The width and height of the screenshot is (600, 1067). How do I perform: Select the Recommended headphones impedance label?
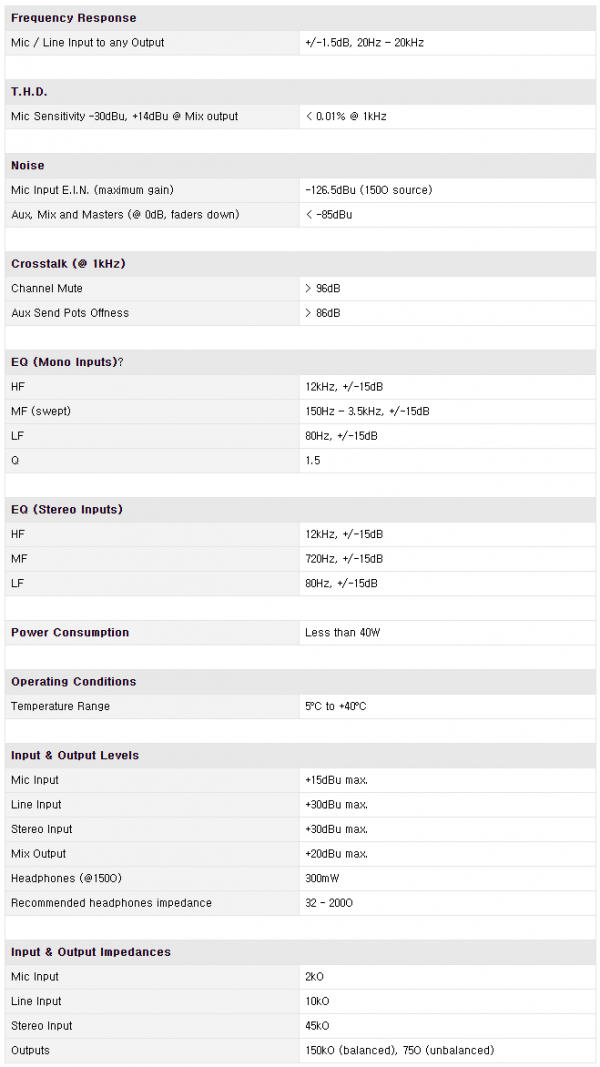point(111,903)
